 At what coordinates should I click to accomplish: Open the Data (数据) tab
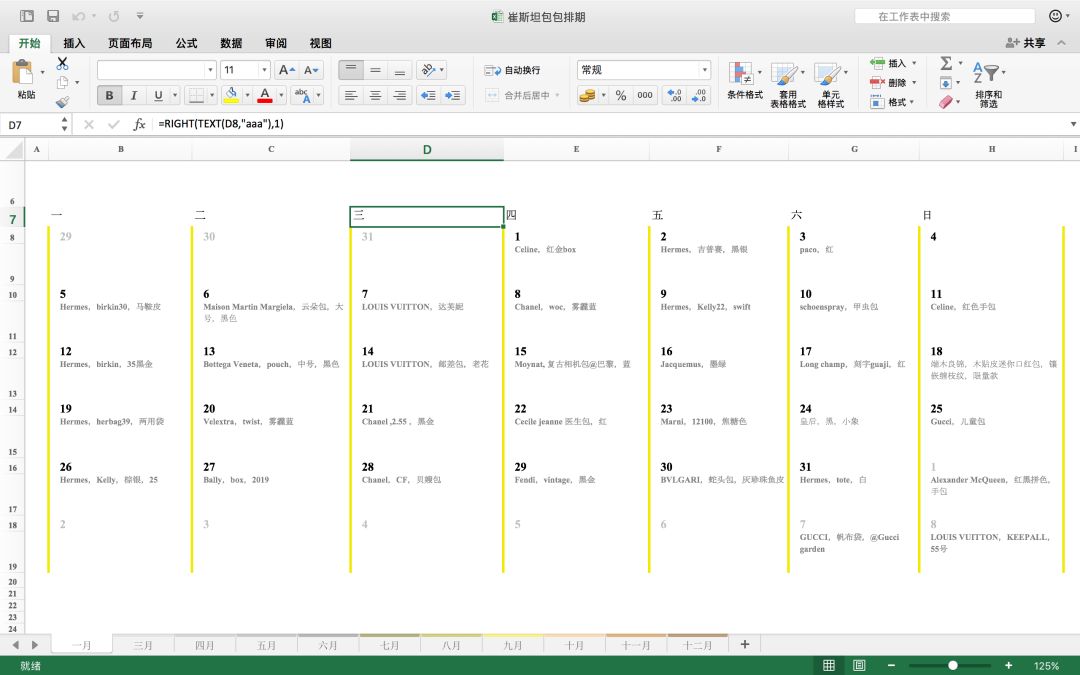[231, 43]
